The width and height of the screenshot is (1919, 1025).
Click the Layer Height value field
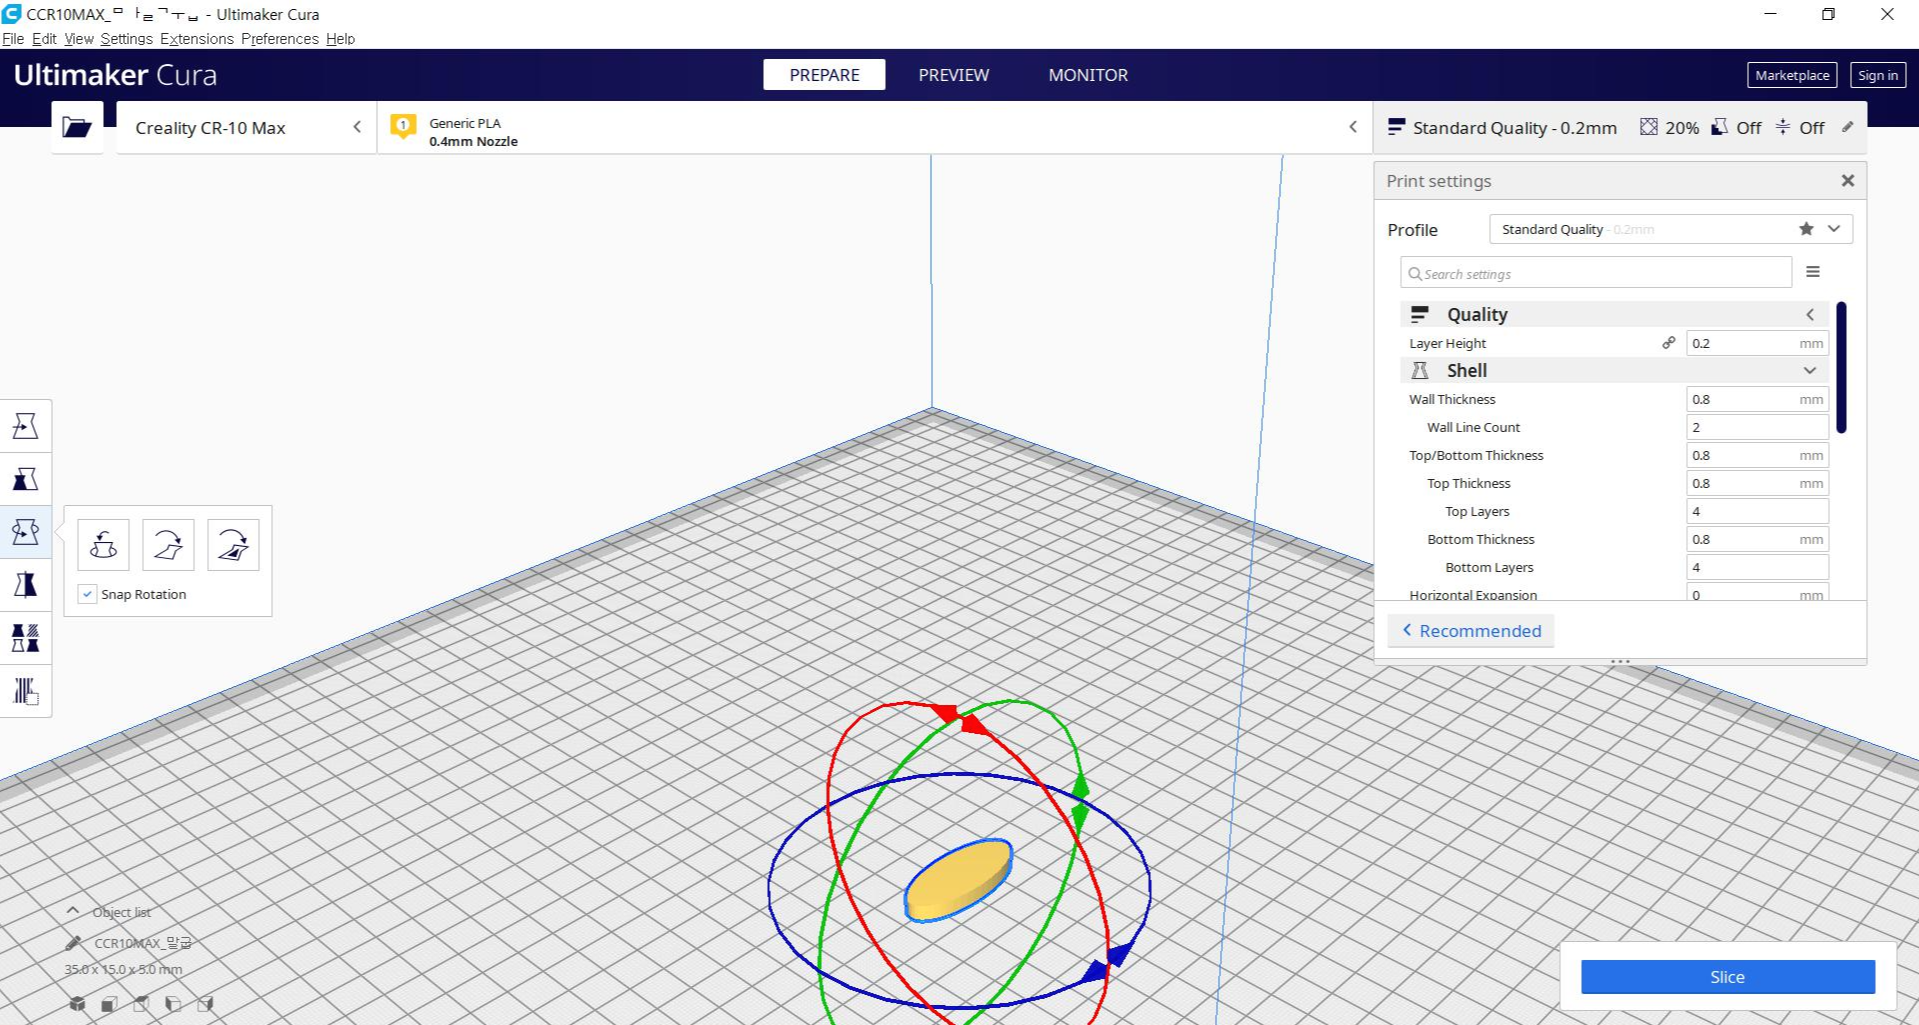tap(1757, 343)
